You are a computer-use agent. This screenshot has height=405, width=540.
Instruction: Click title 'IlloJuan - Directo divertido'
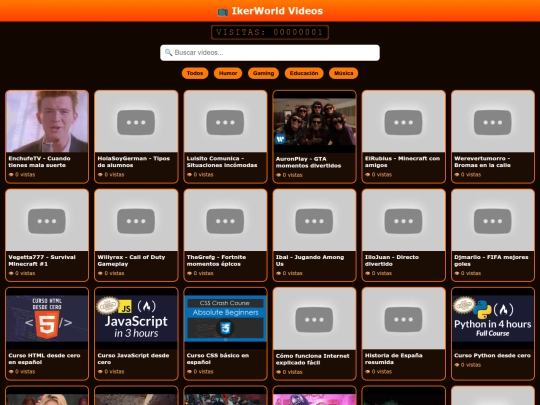[392, 260]
